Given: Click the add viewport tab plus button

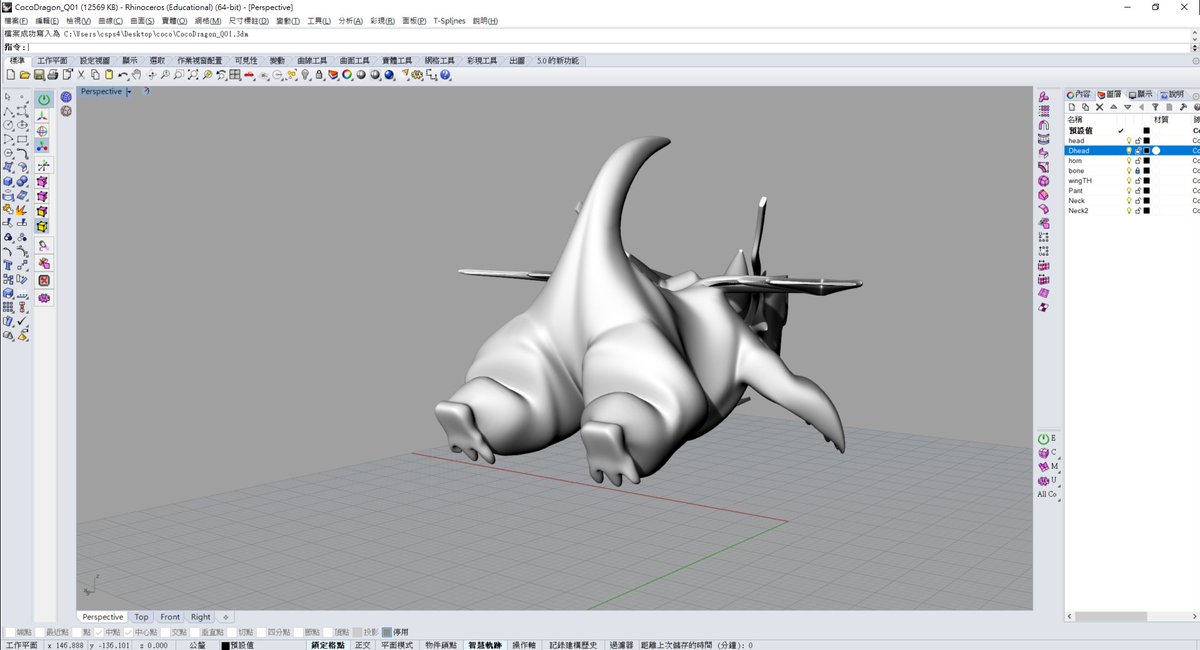Looking at the screenshot, I should pos(226,617).
